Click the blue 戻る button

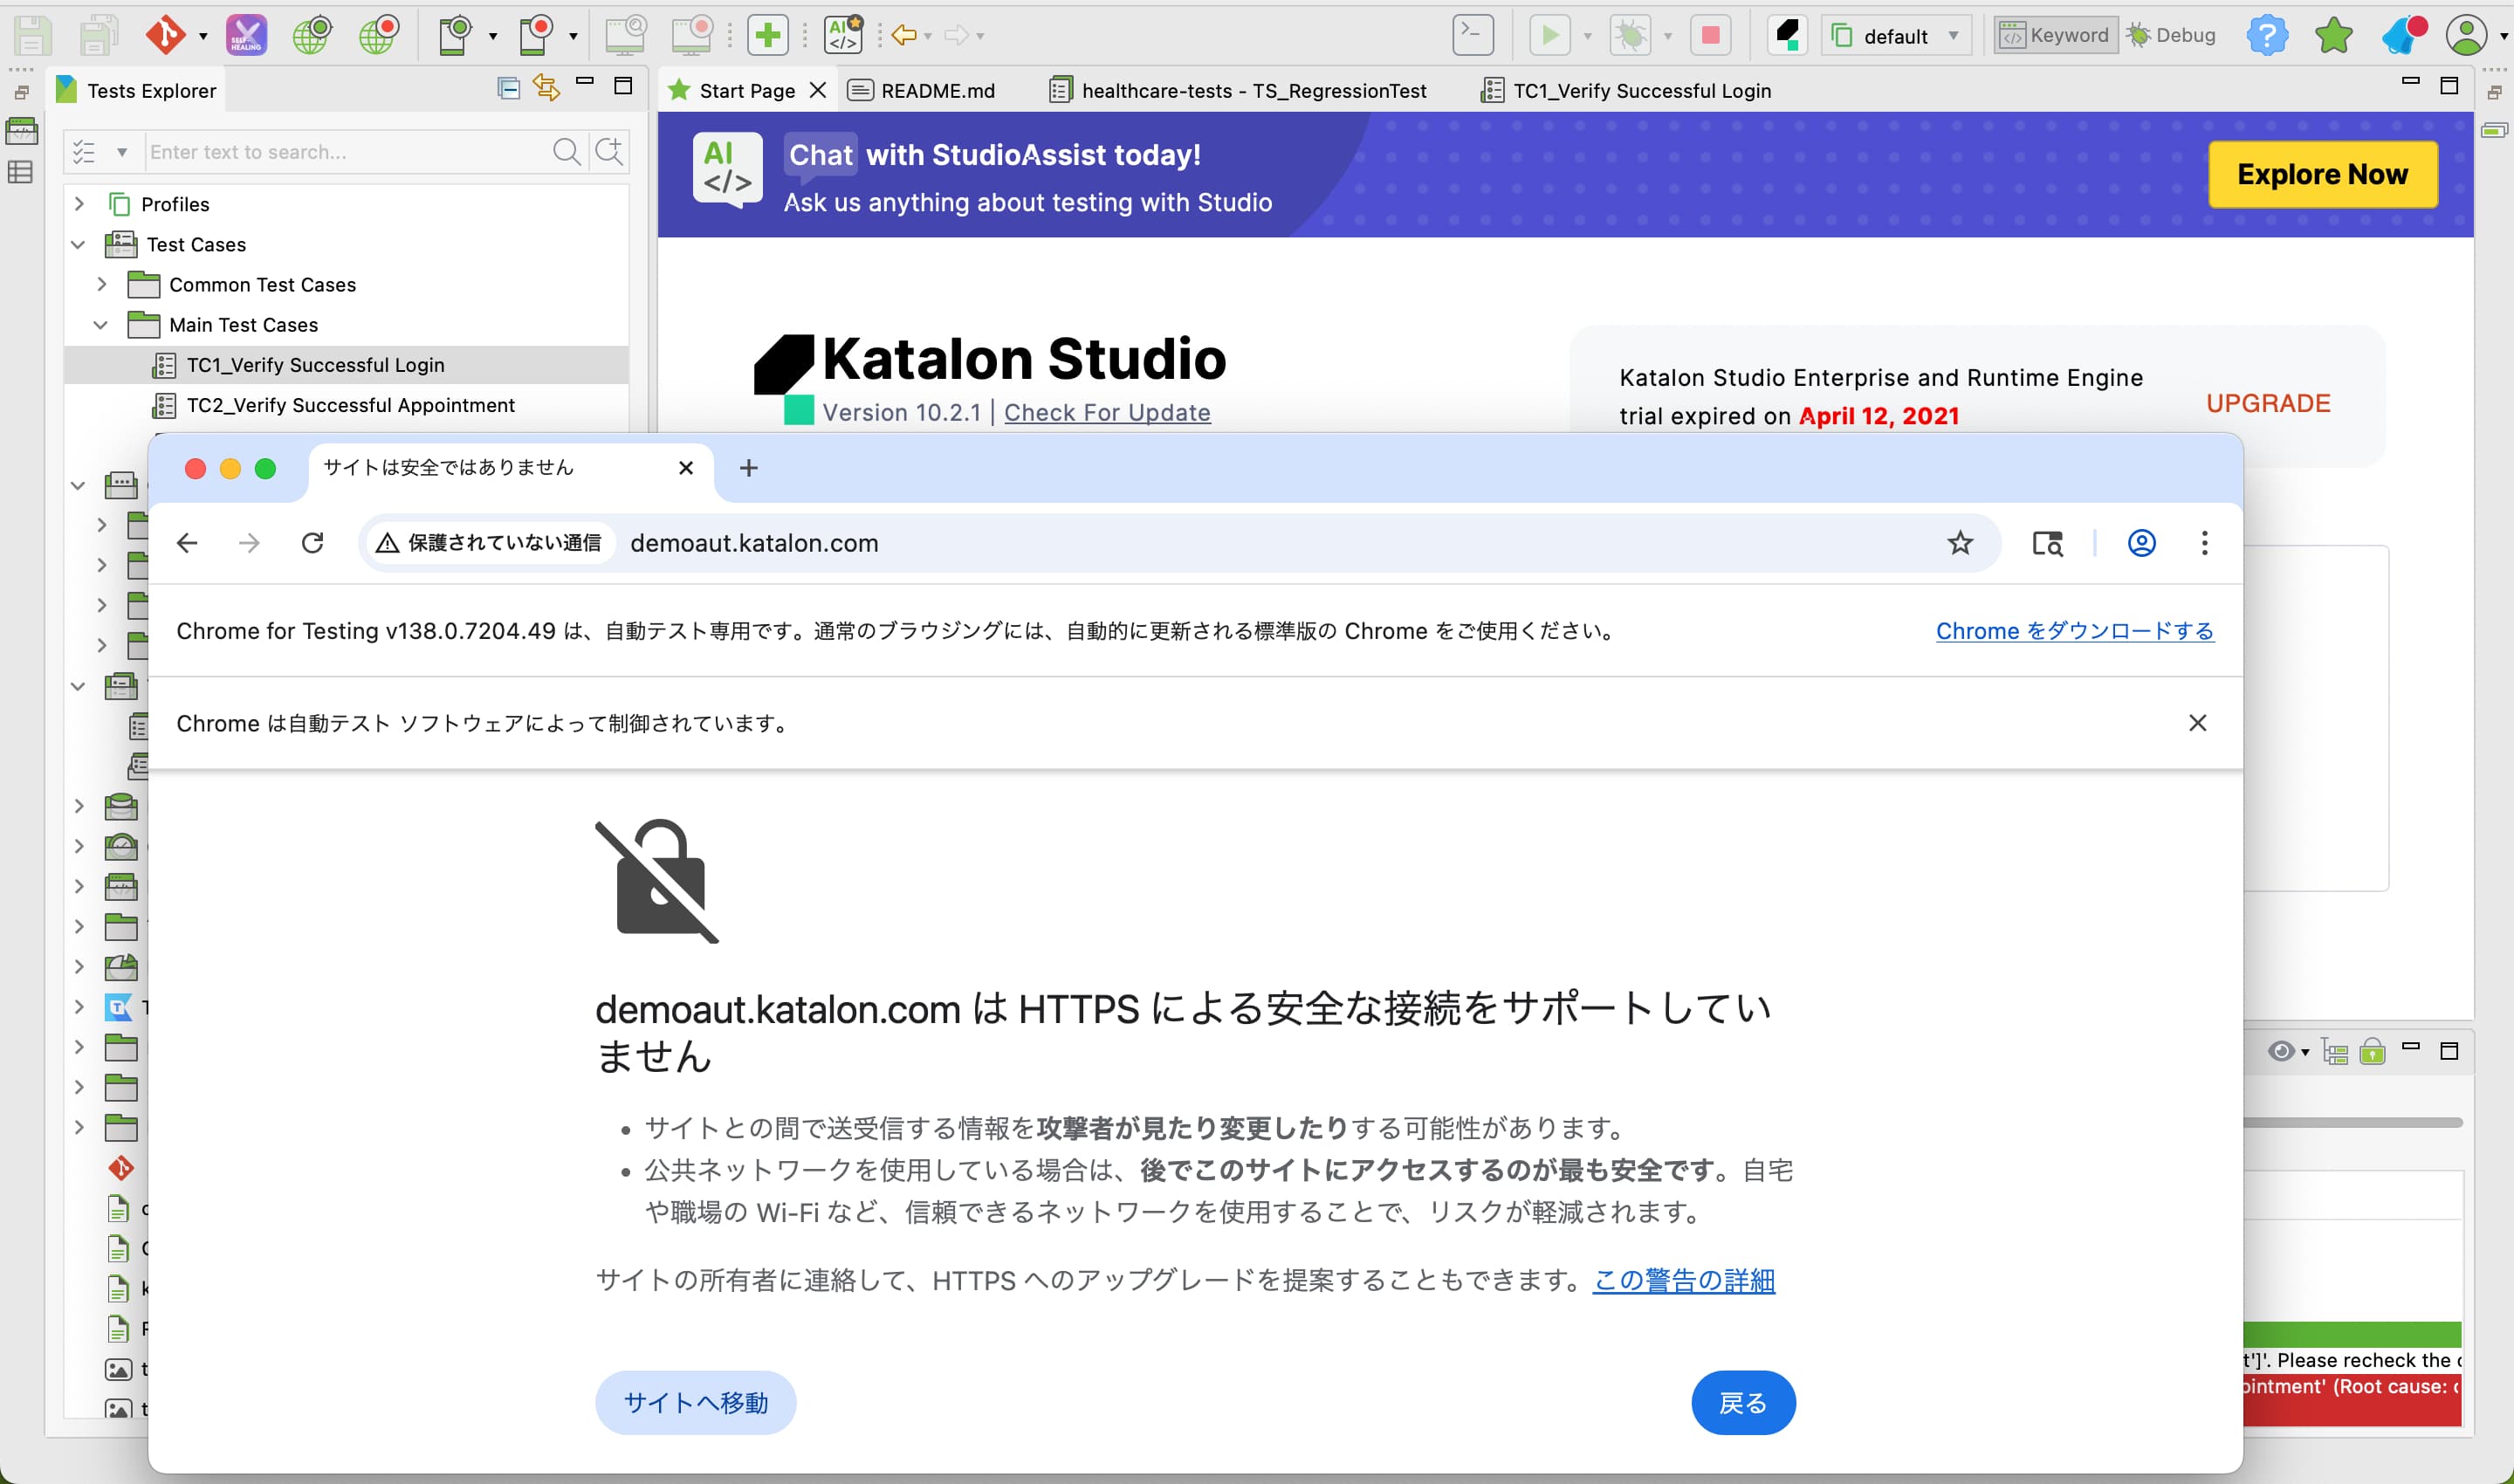(x=1743, y=1402)
